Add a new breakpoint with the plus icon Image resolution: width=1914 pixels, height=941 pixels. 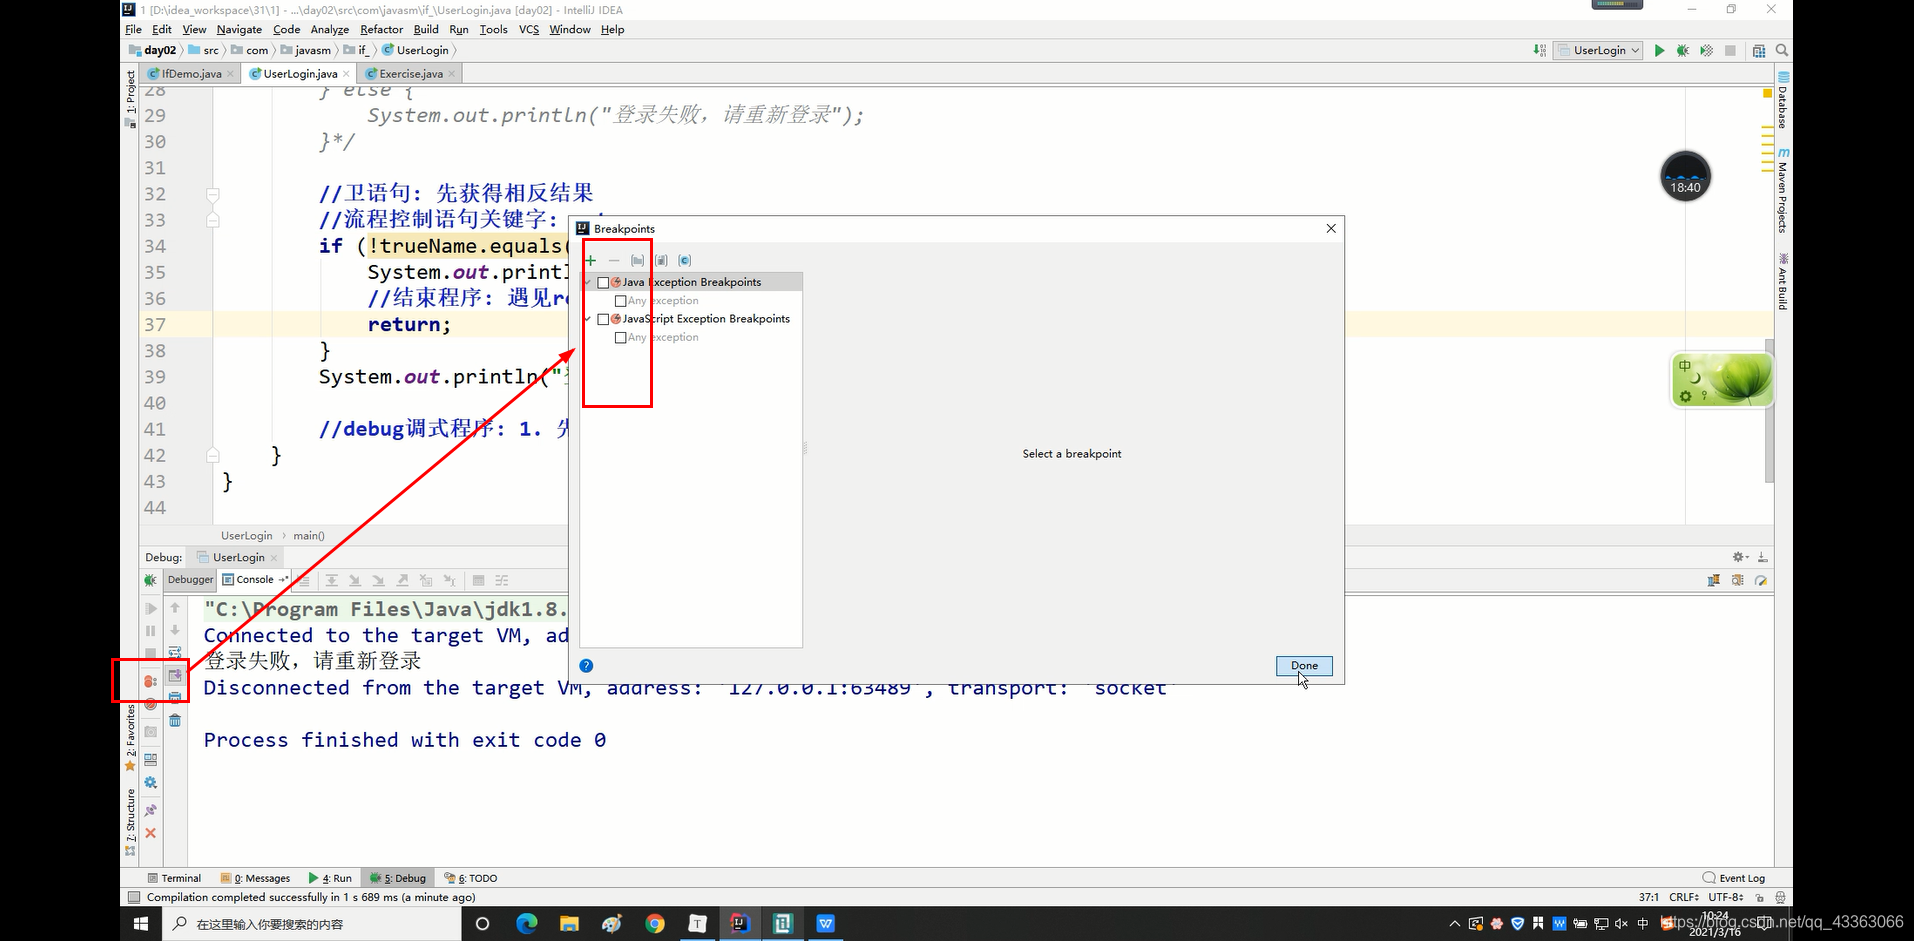590,260
